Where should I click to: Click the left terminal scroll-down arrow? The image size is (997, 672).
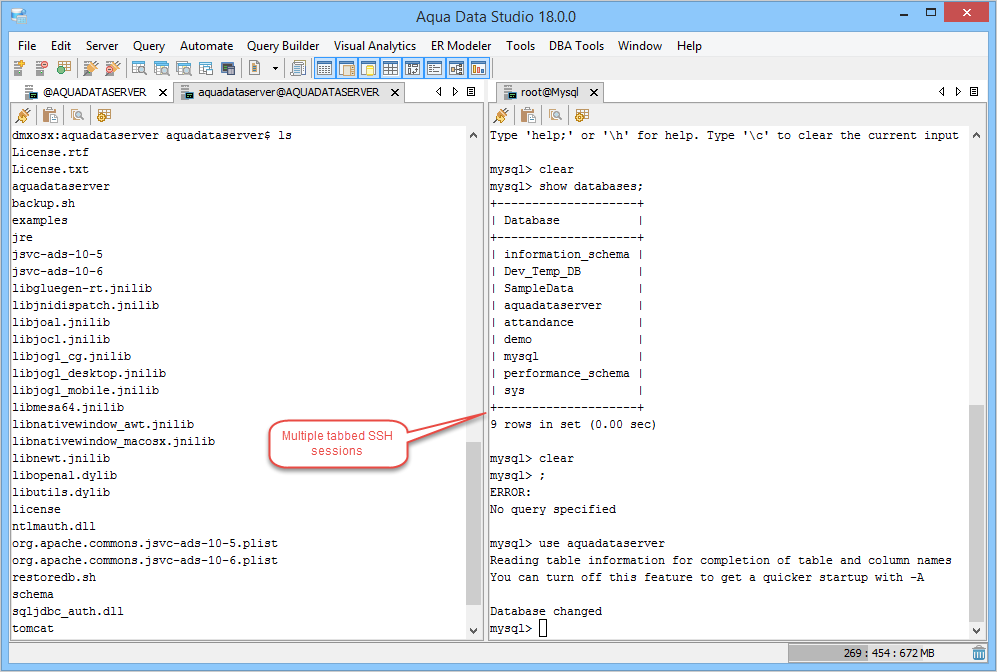pos(473,631)
